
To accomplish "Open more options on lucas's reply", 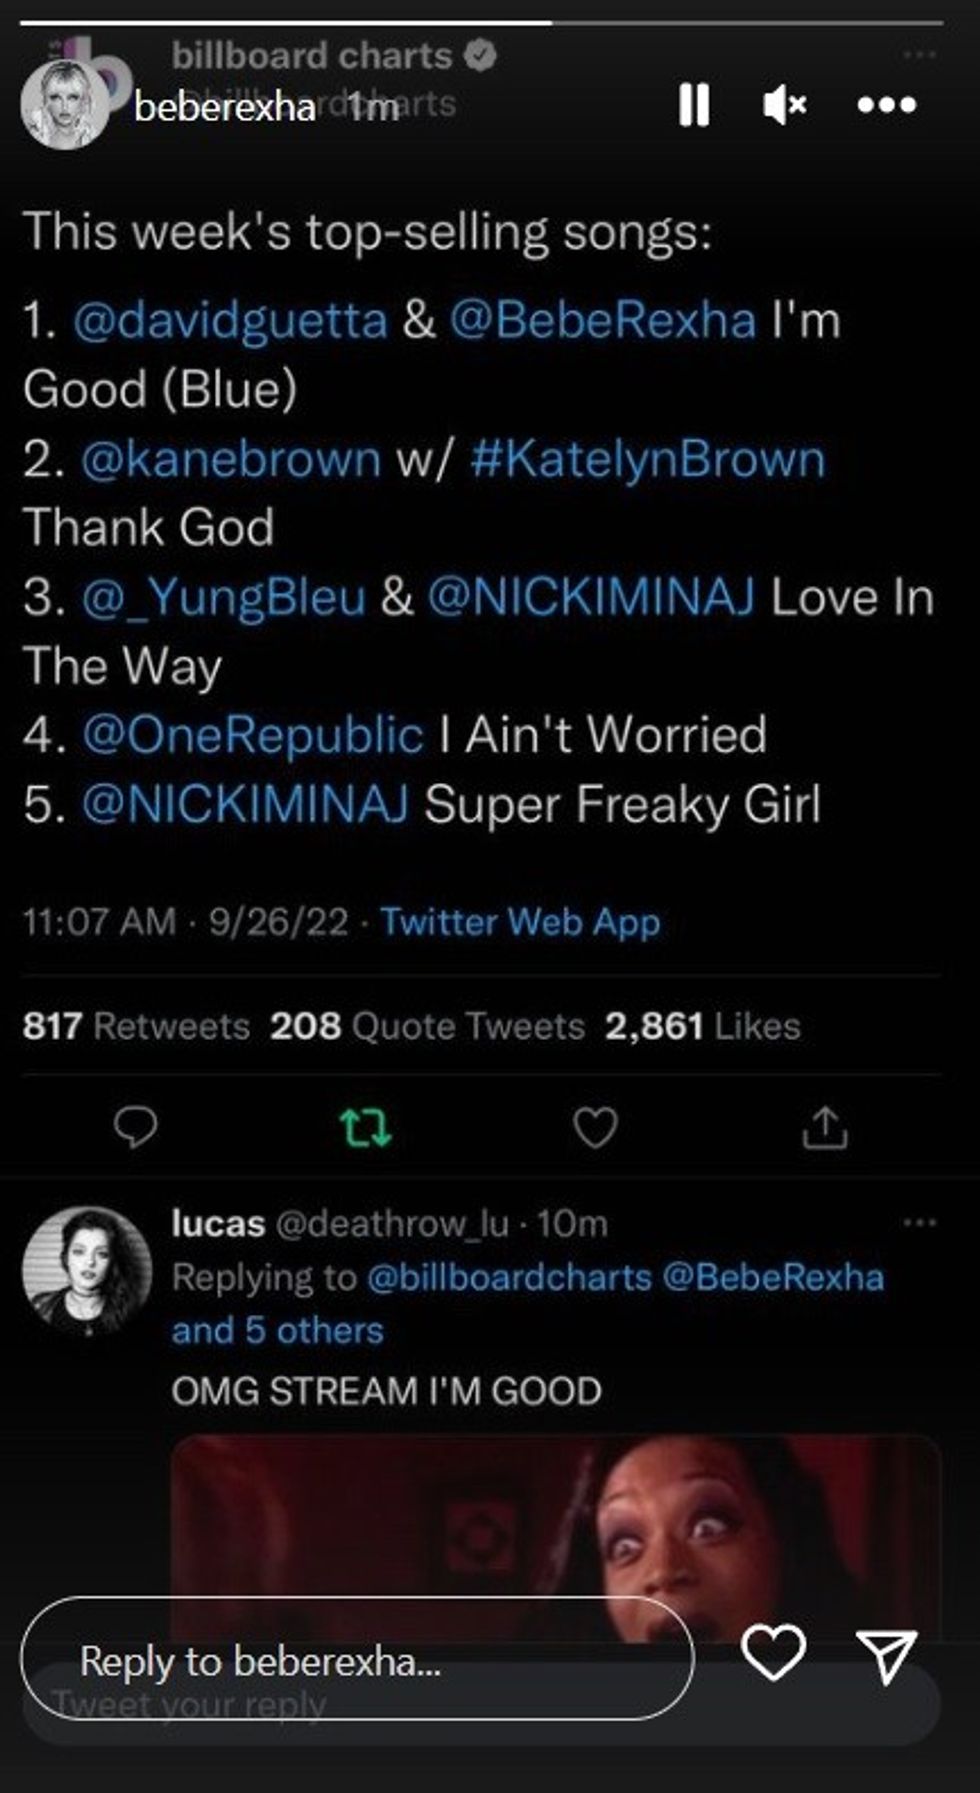I will click(919, 1222).
